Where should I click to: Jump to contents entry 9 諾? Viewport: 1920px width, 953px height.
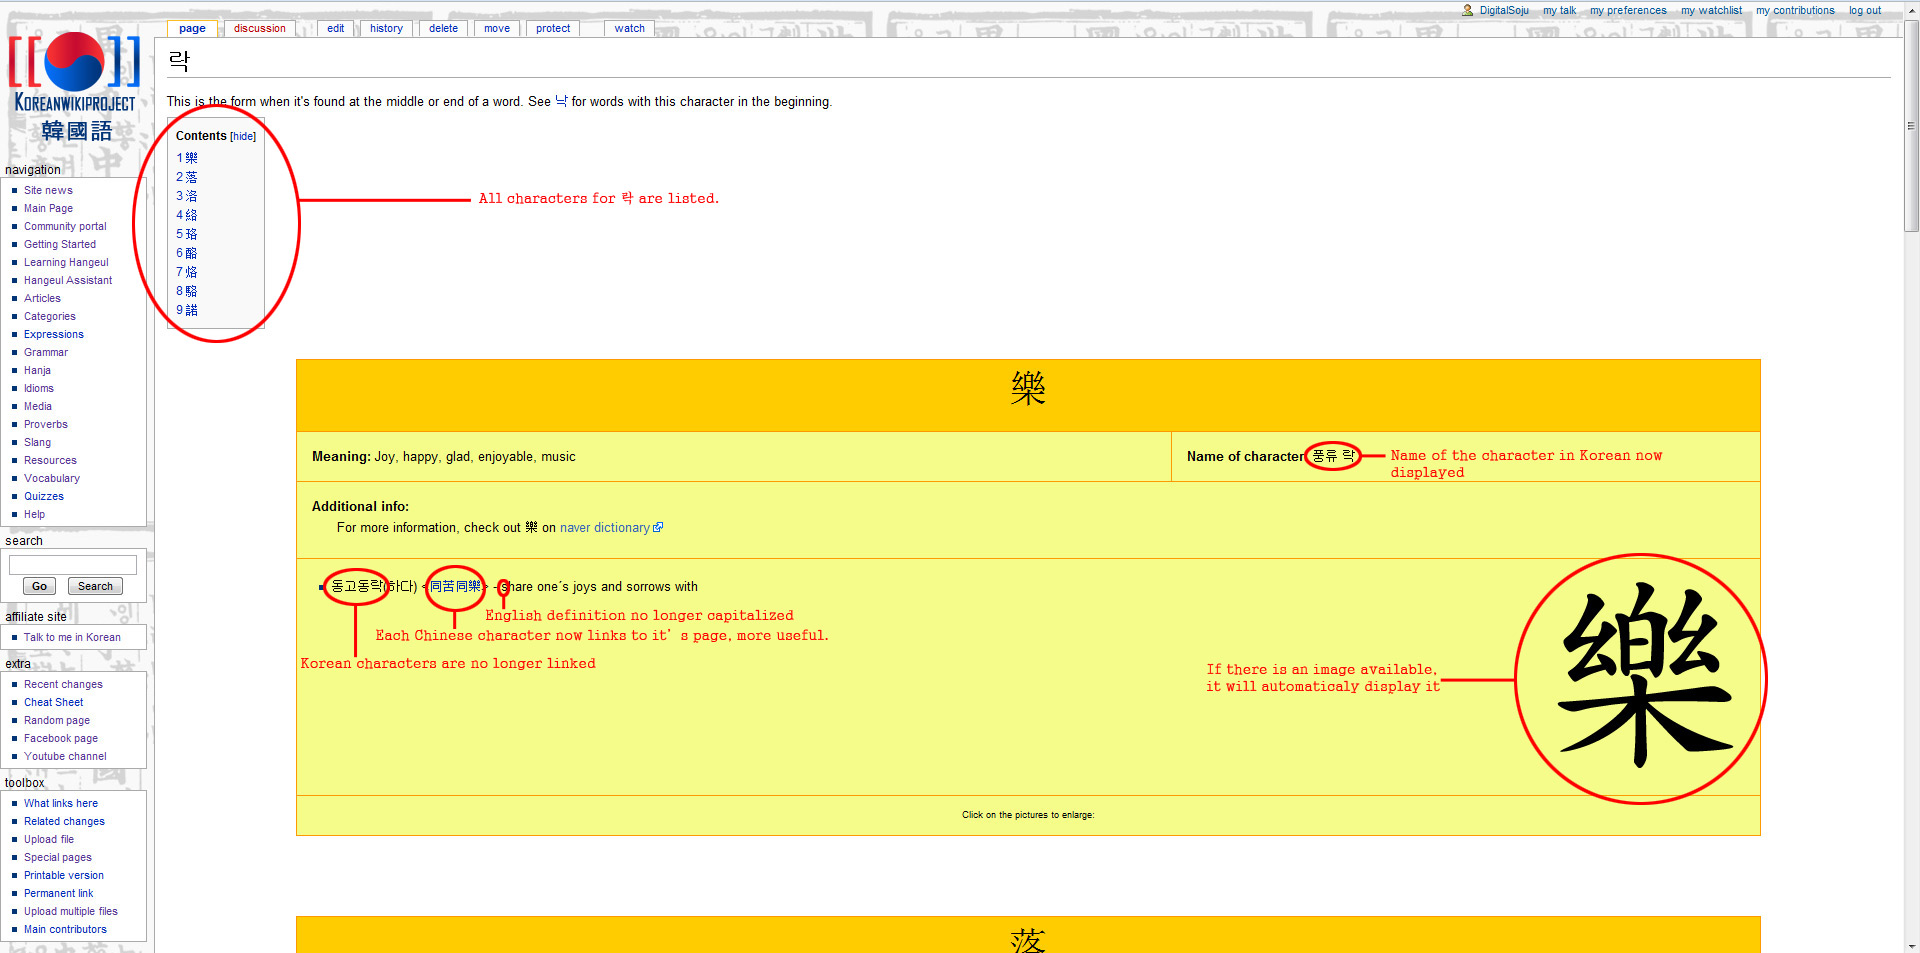pyautogui.click(x=187, y=310)
